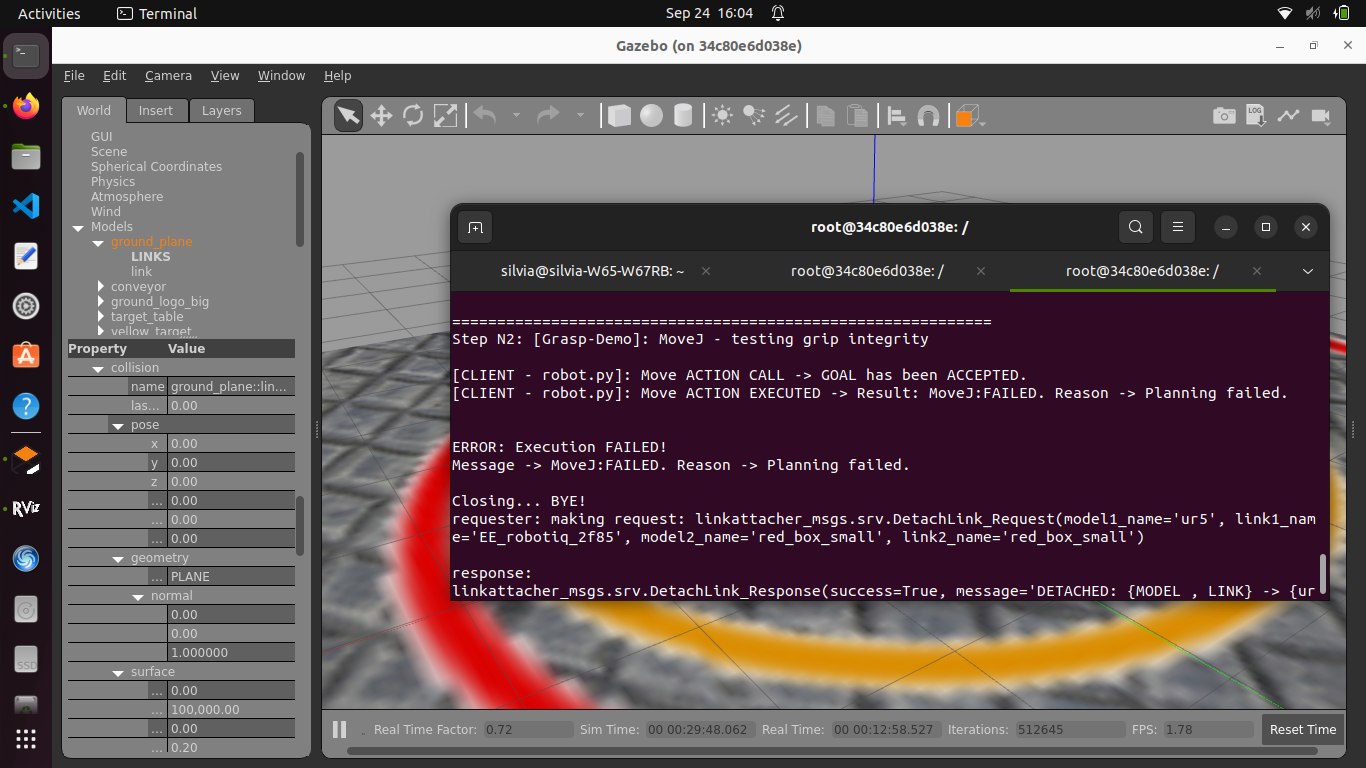This screenshot has height=768, width=1366.
Task: Switch to the Insert tab
Action: (155, 111)
